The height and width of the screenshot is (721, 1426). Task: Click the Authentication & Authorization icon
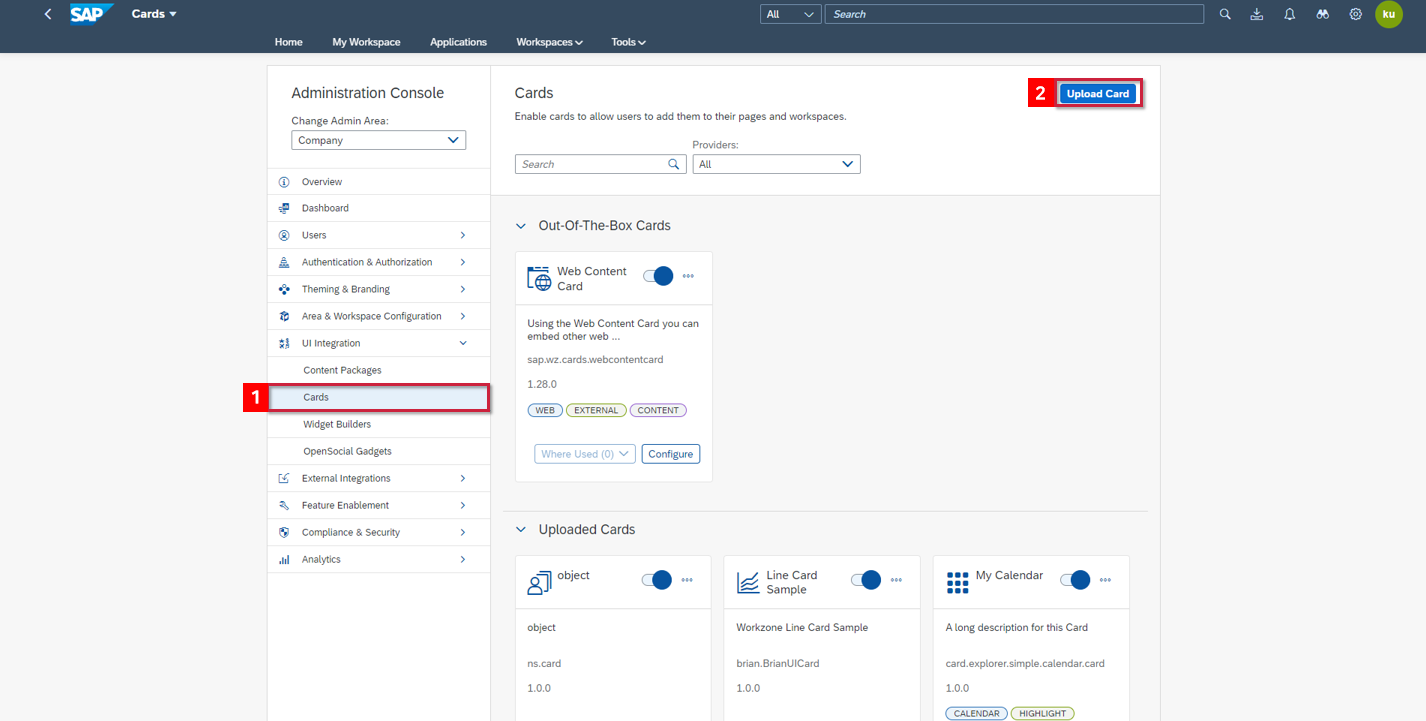[284, 262]
